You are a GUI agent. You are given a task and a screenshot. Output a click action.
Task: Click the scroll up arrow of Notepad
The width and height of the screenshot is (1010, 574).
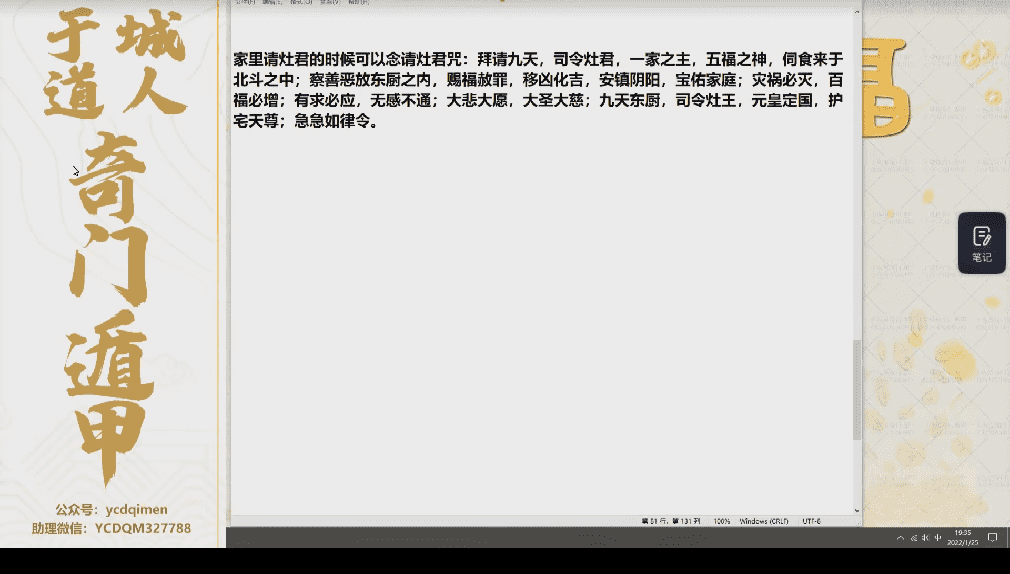pyautogui.click(x=857, y=13)
